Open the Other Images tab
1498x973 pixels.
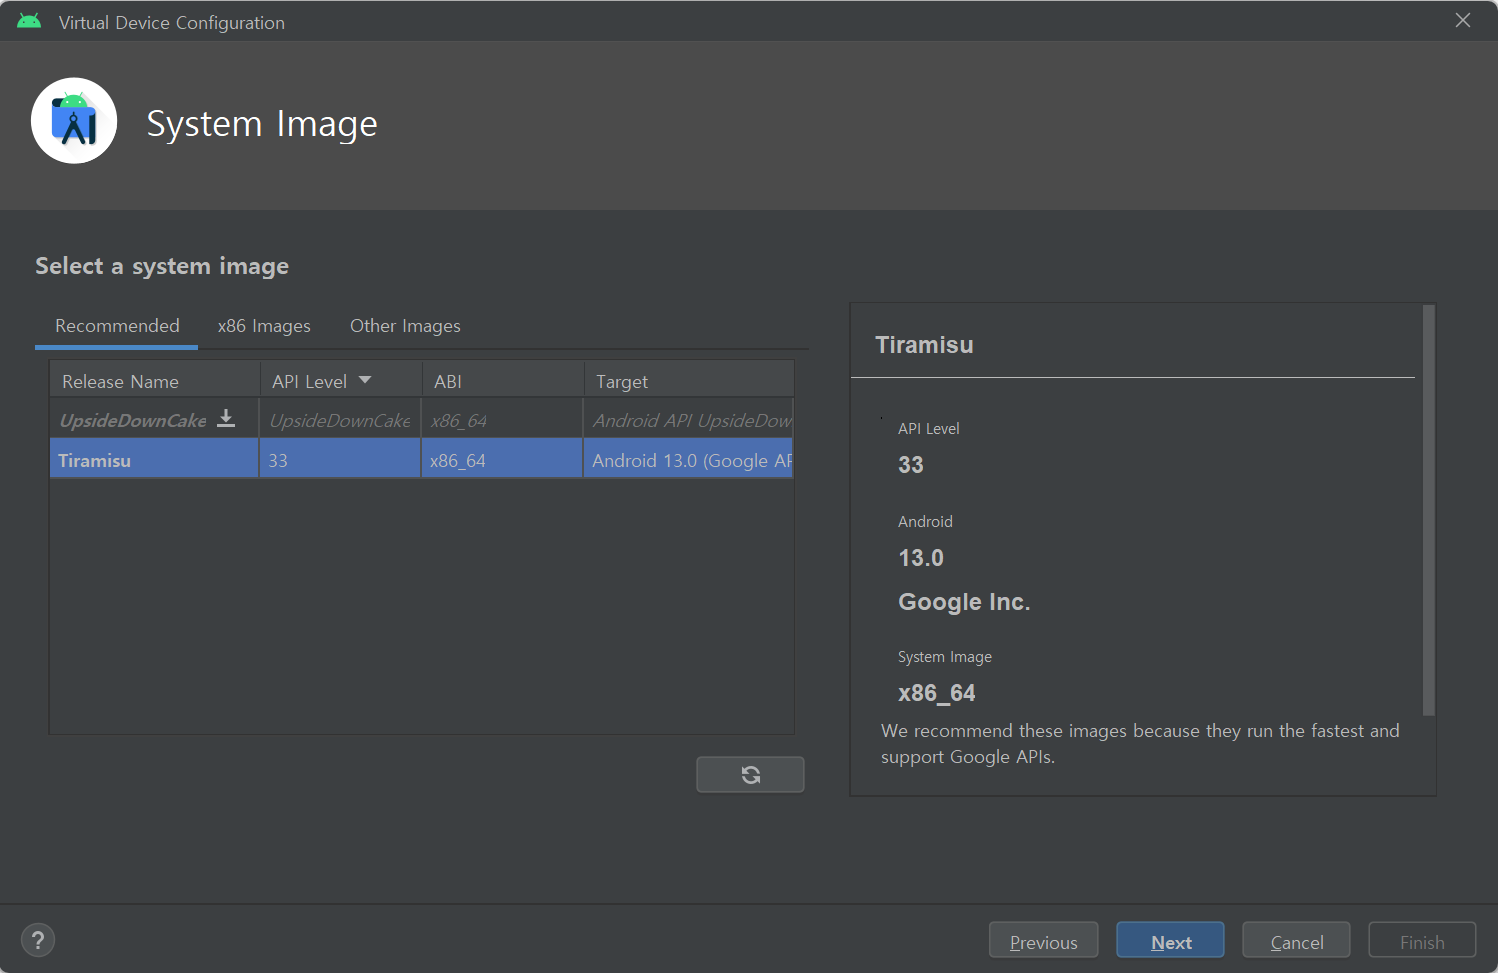pos(405,326)
